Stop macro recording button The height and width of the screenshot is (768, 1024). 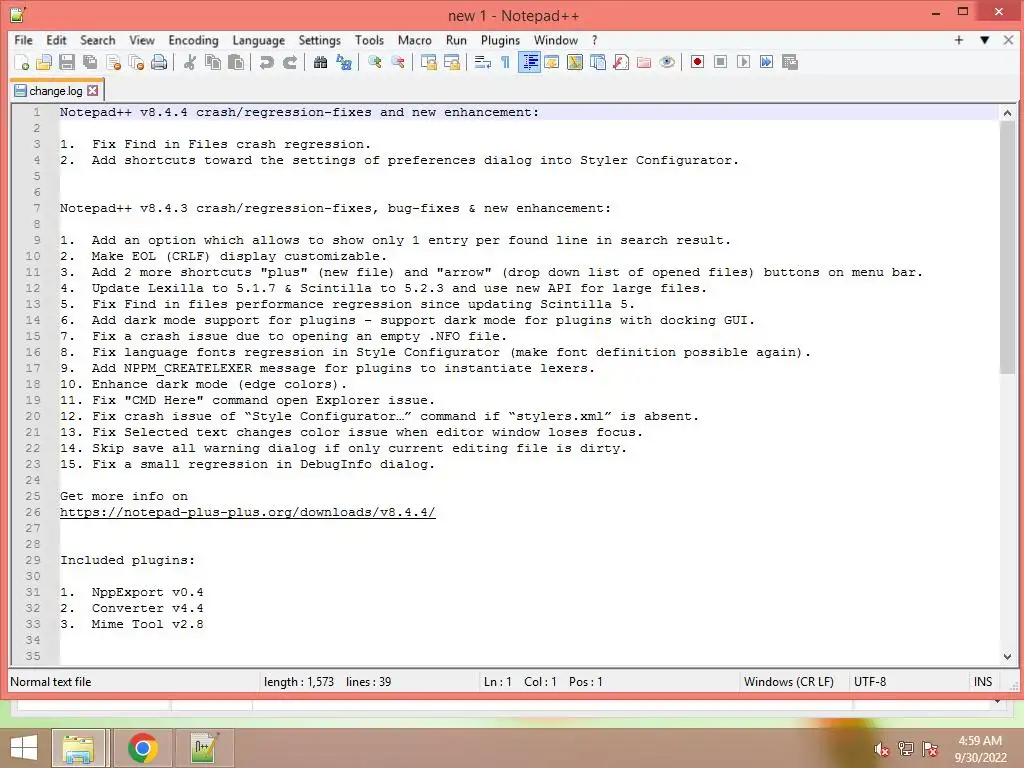(x=720, y=62)
